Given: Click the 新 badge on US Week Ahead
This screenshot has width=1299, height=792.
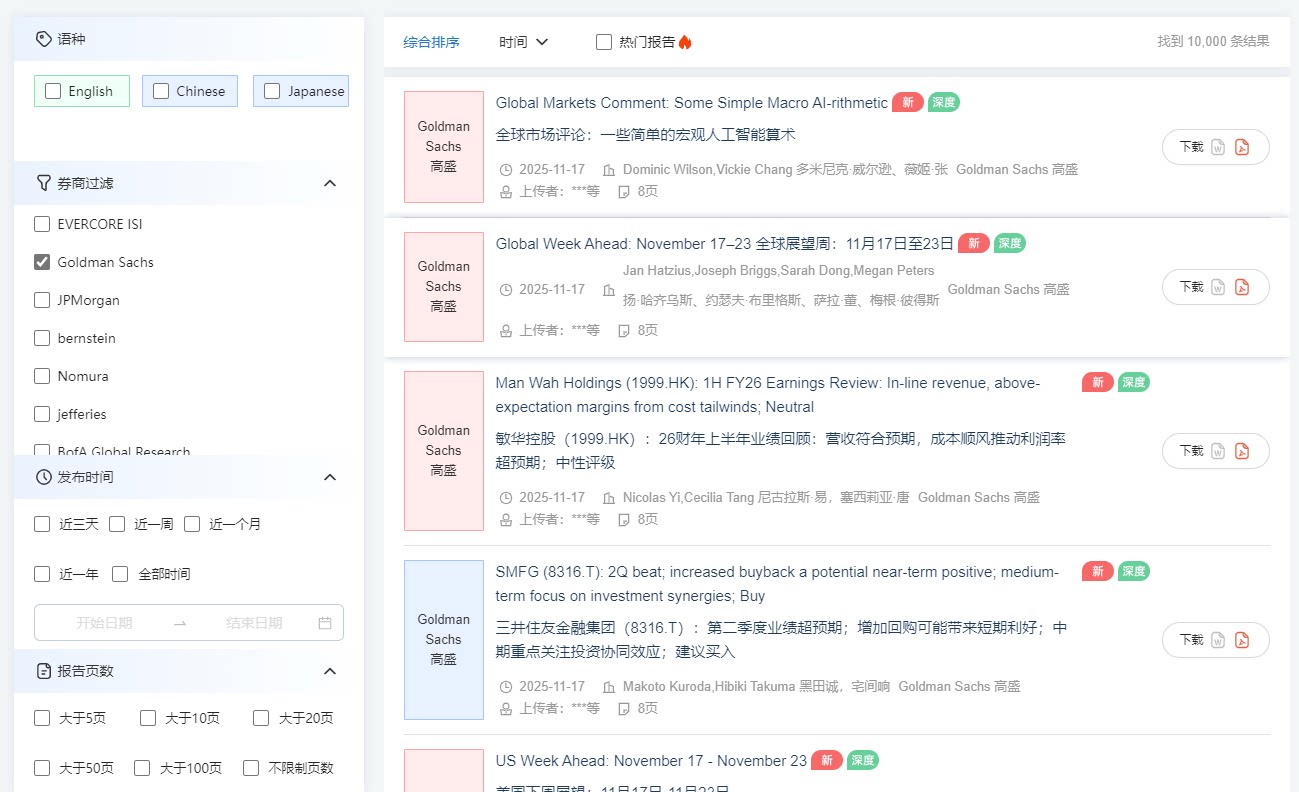Looking at the screenshot, I should pos(827,760).
